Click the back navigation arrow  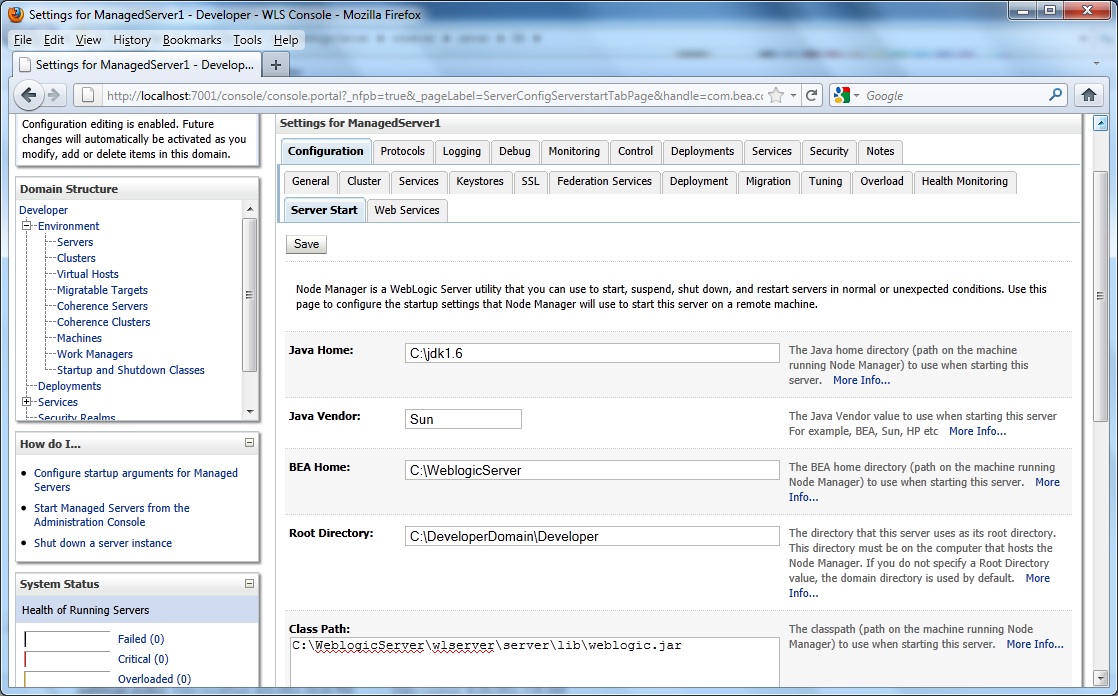(x=29, y=95)
